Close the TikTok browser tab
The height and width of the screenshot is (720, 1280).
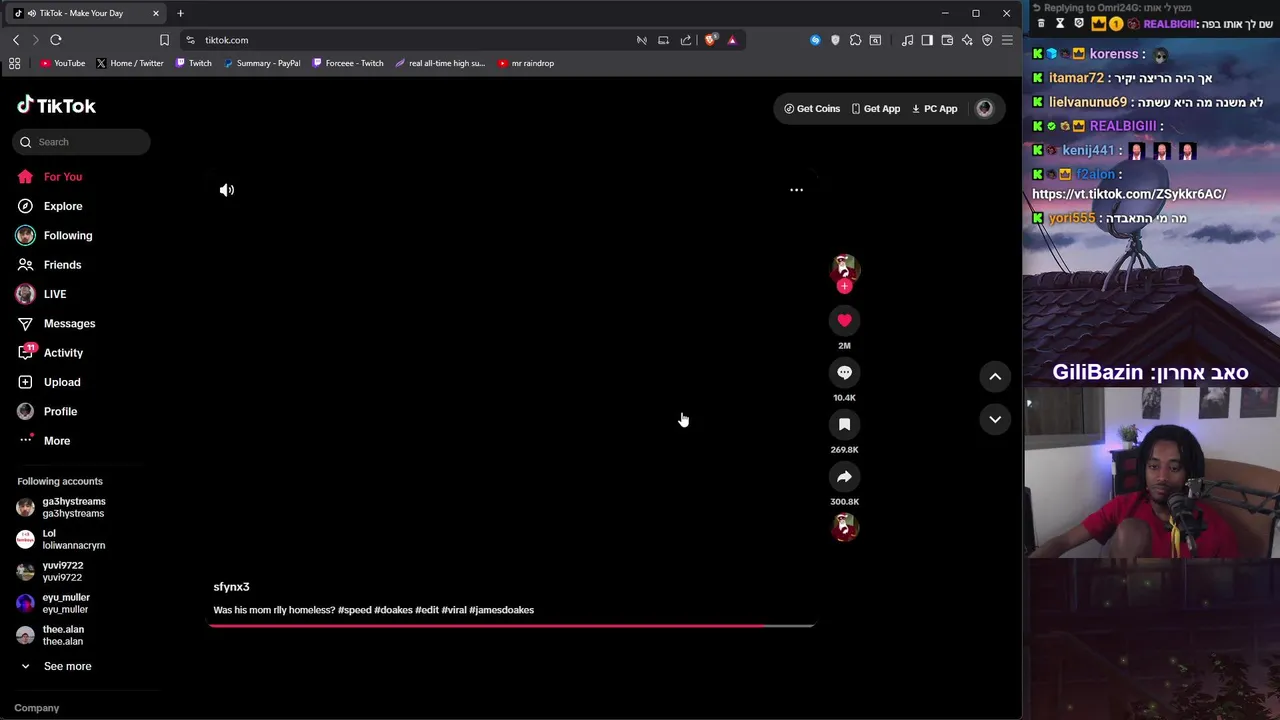click(156, 13)
